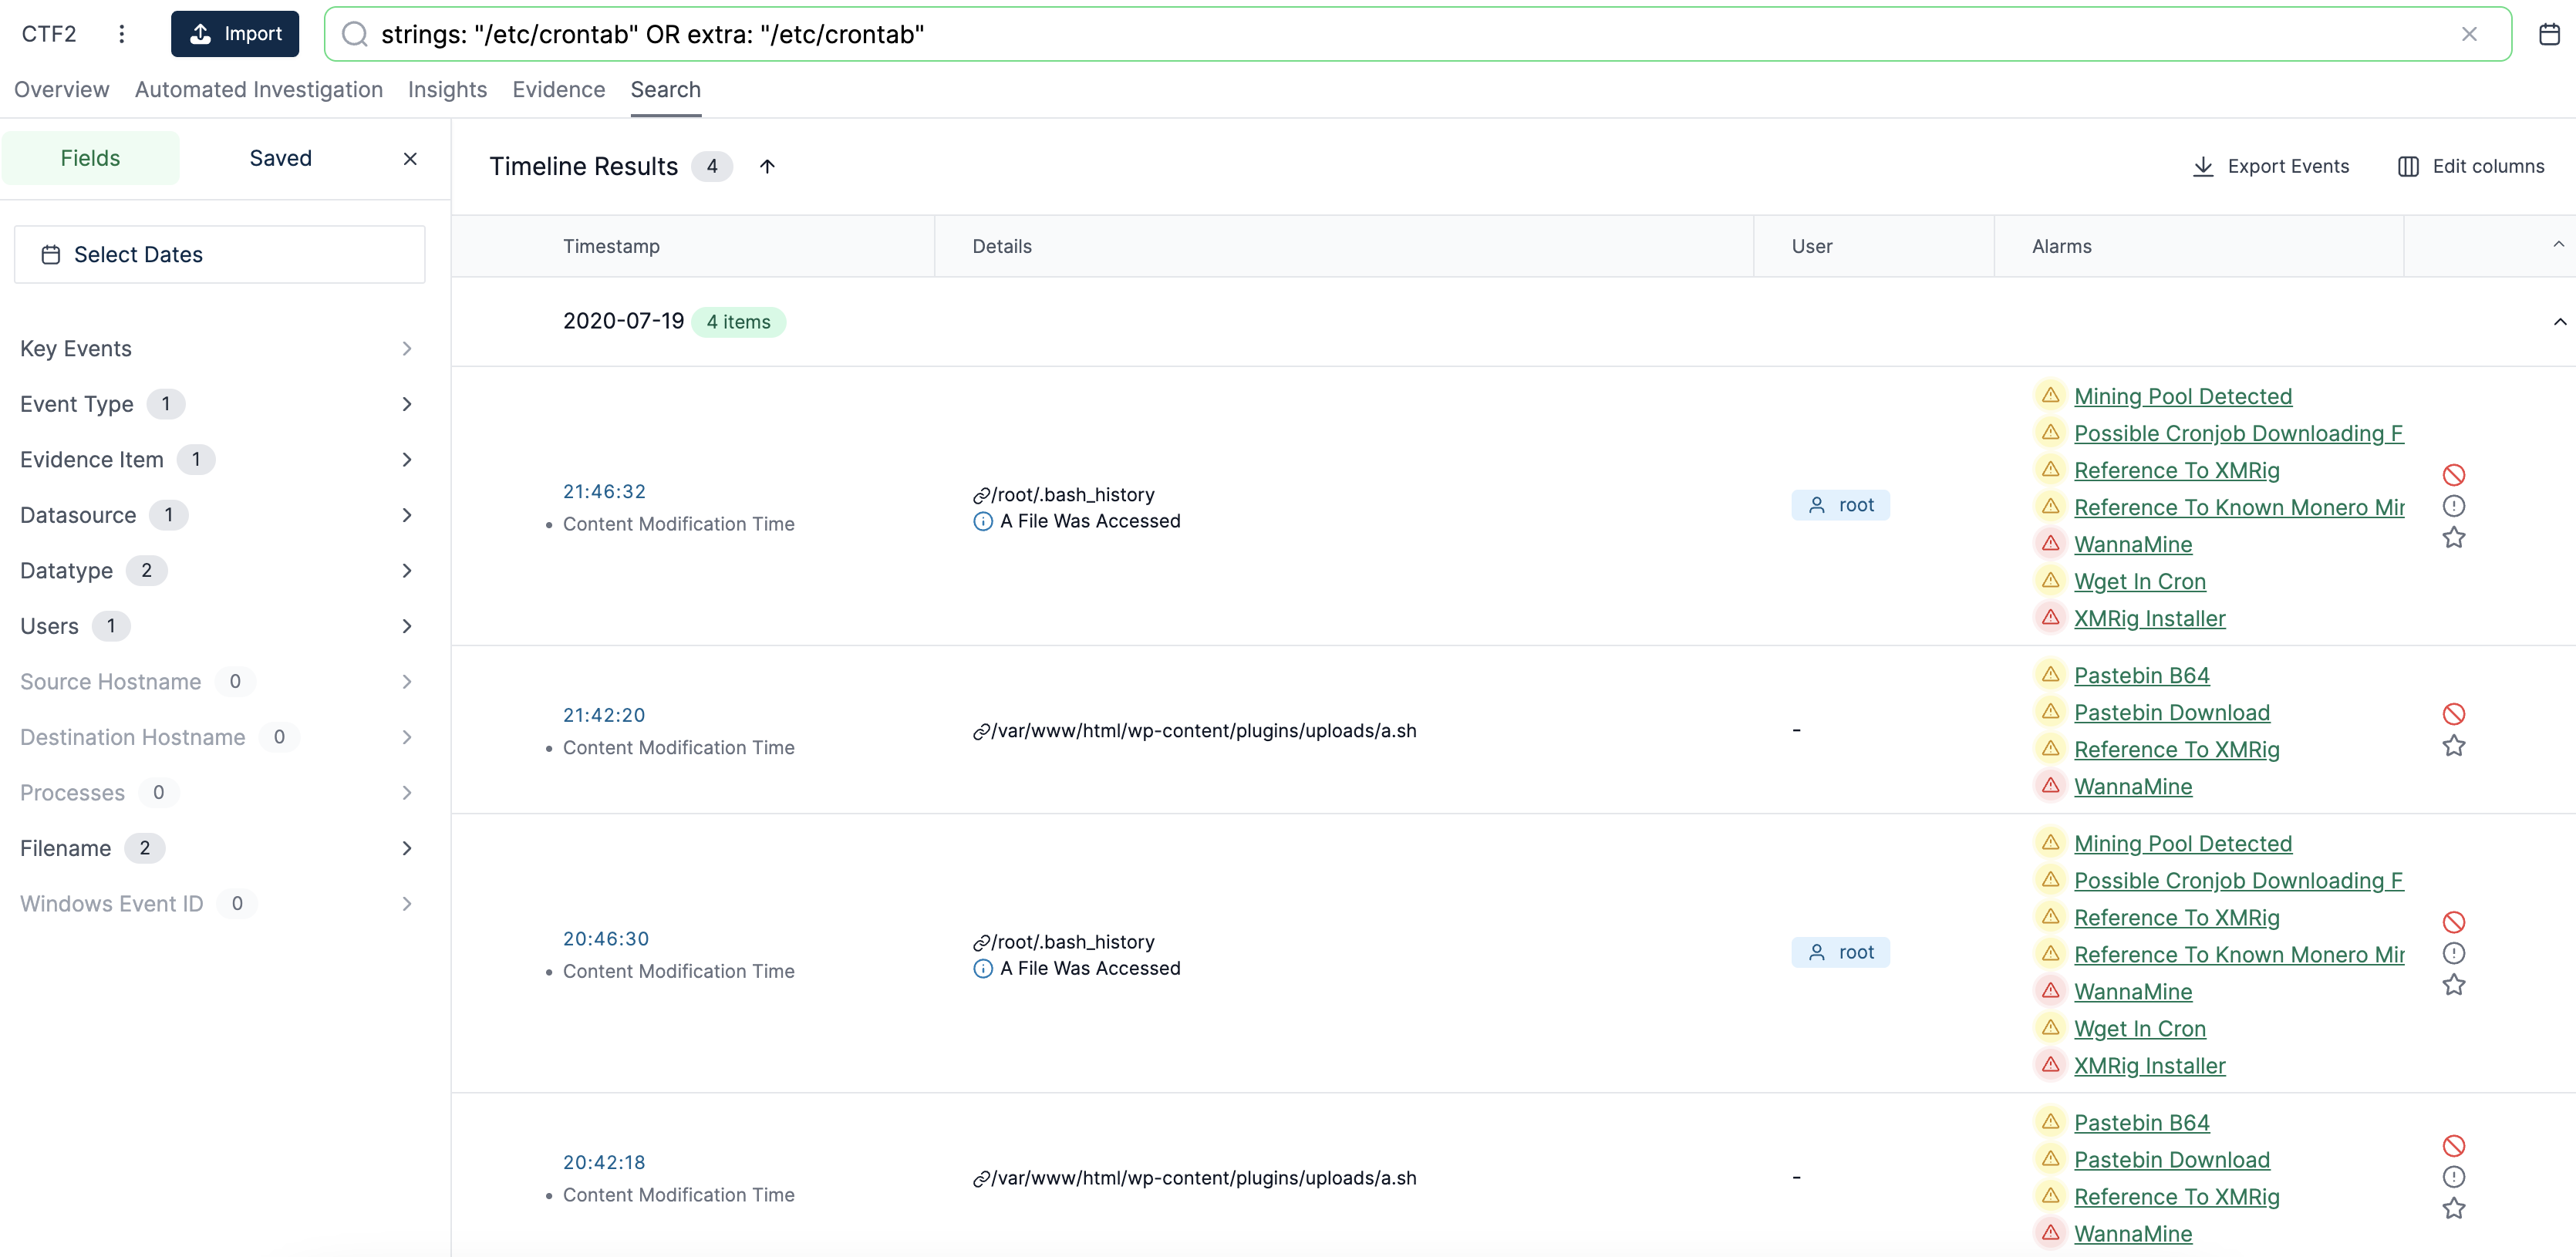Open the Automated Investigation tab
2576x1257 pixels.
(x=259, y=90)
